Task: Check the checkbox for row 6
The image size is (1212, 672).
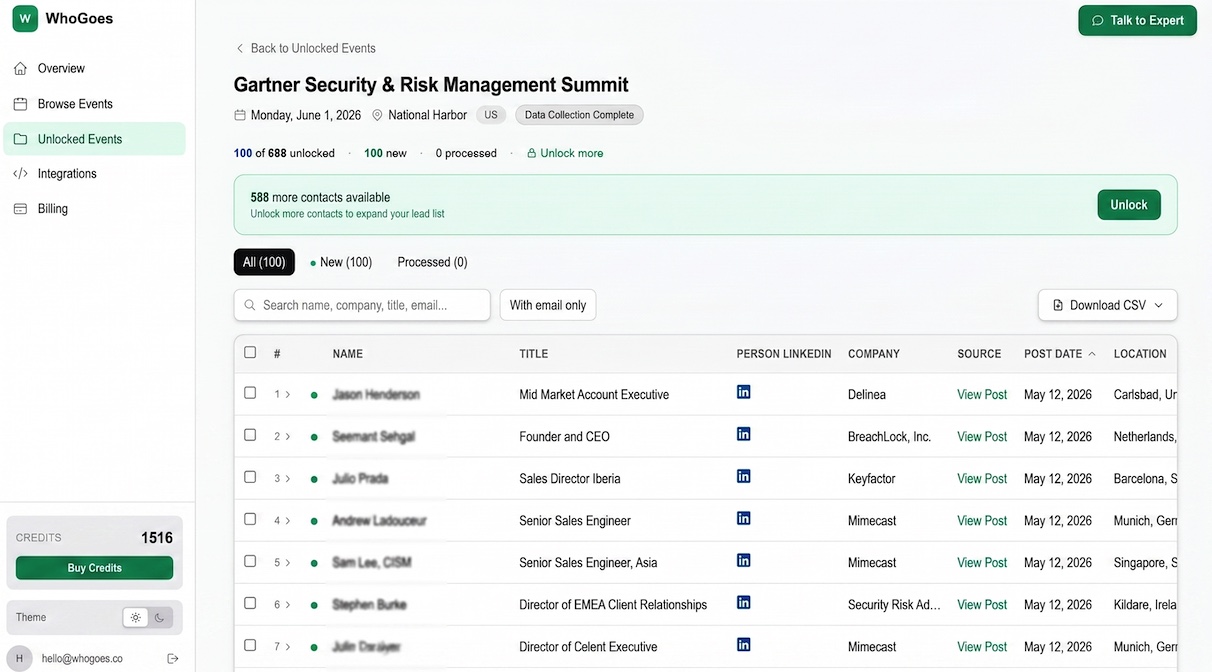Action: click(250, 603)
